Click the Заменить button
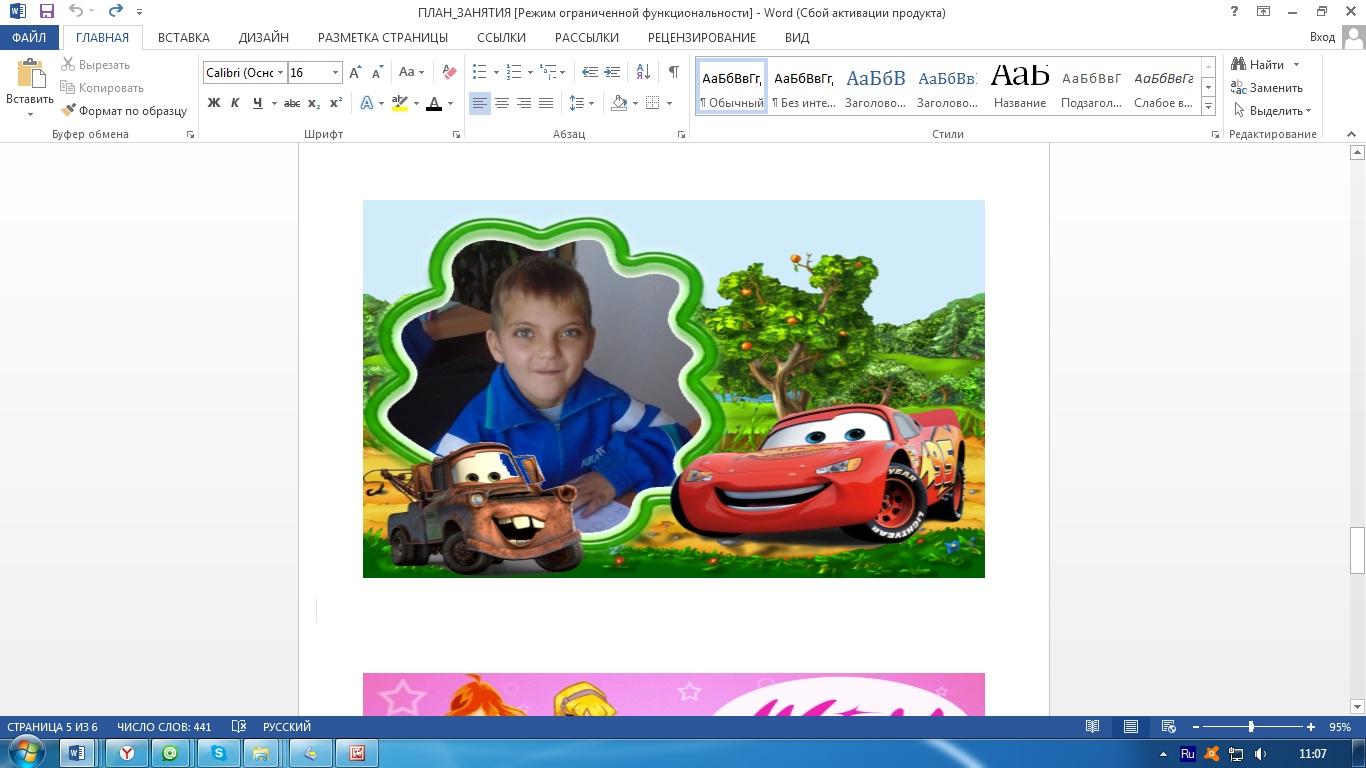This screenshot has width=1366, height=768. pyautogui.click(x=1266, y=88)
